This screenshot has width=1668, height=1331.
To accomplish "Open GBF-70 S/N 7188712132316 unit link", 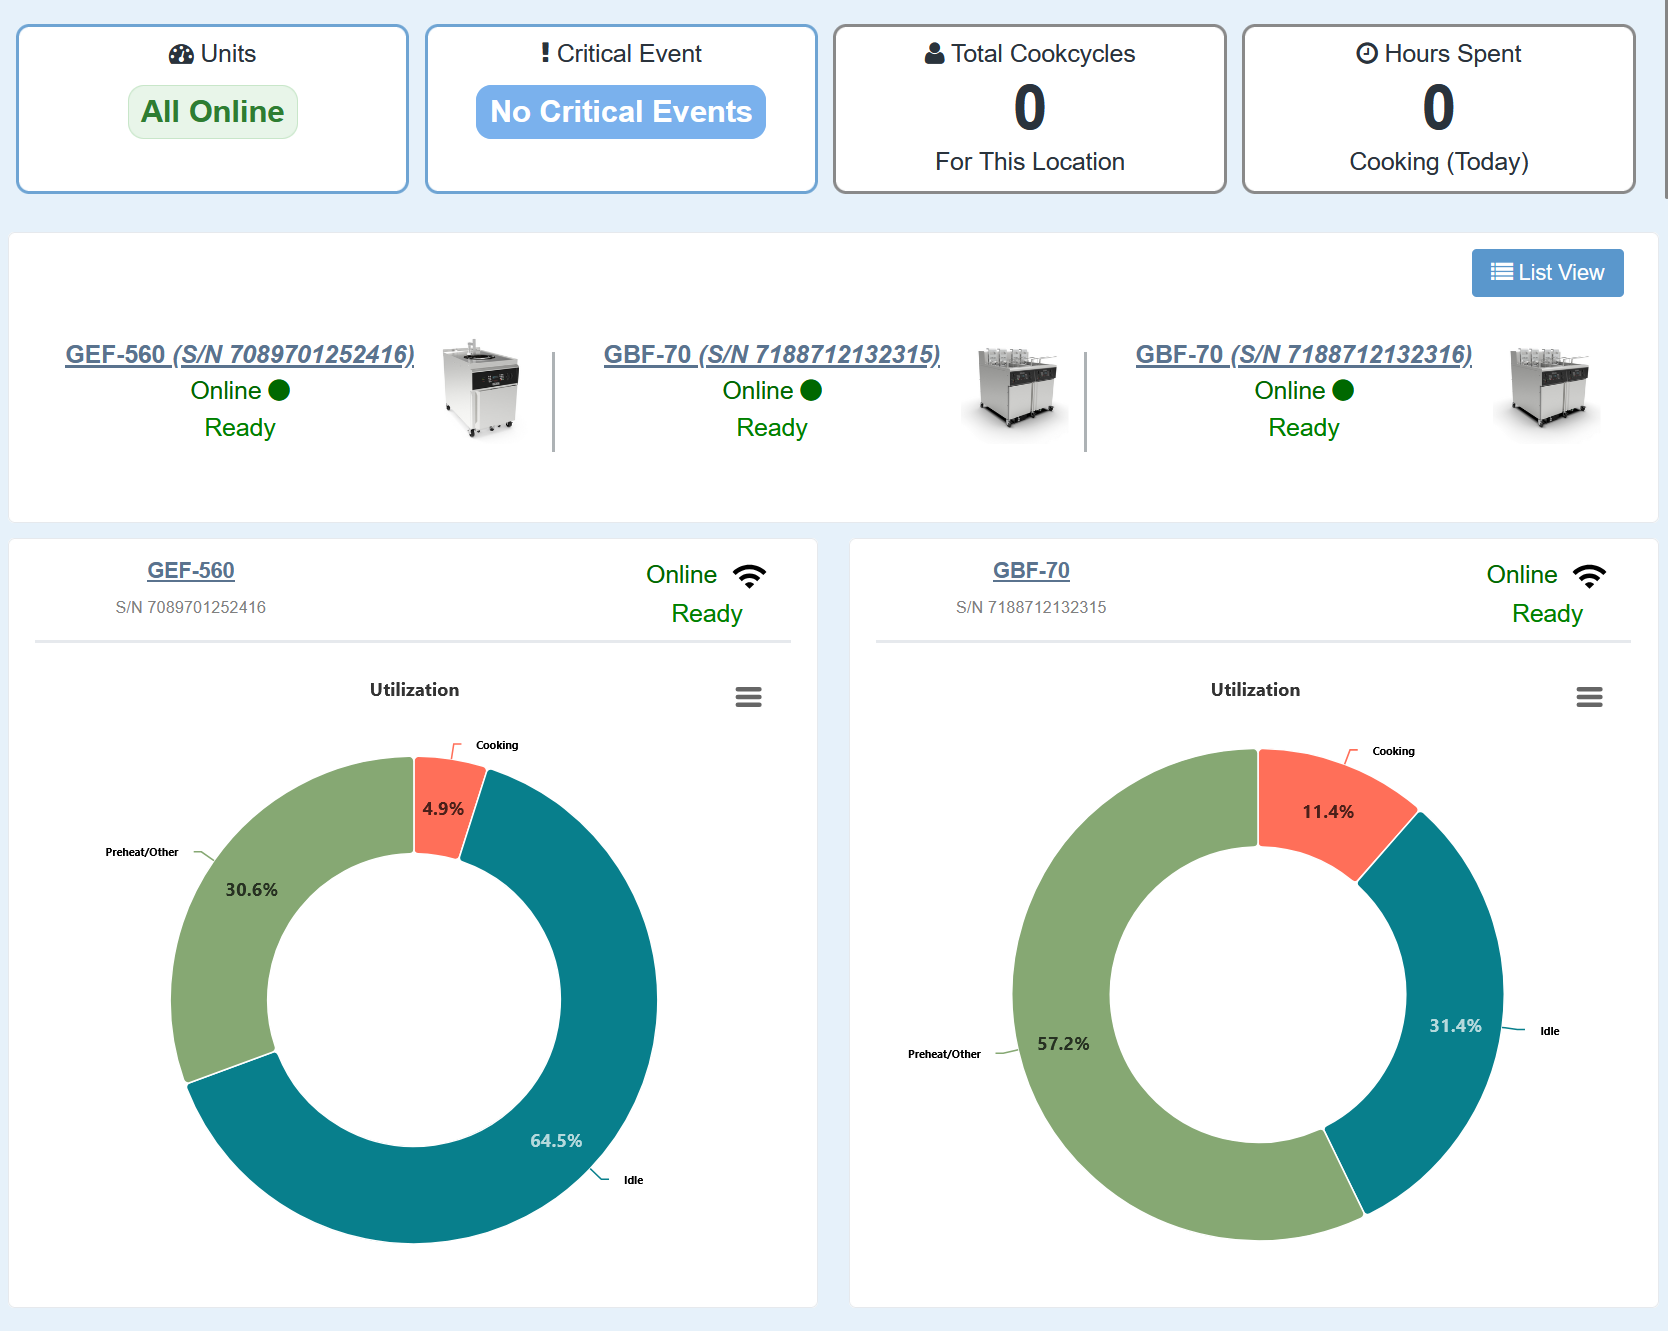I will [x=1303, y=355].
